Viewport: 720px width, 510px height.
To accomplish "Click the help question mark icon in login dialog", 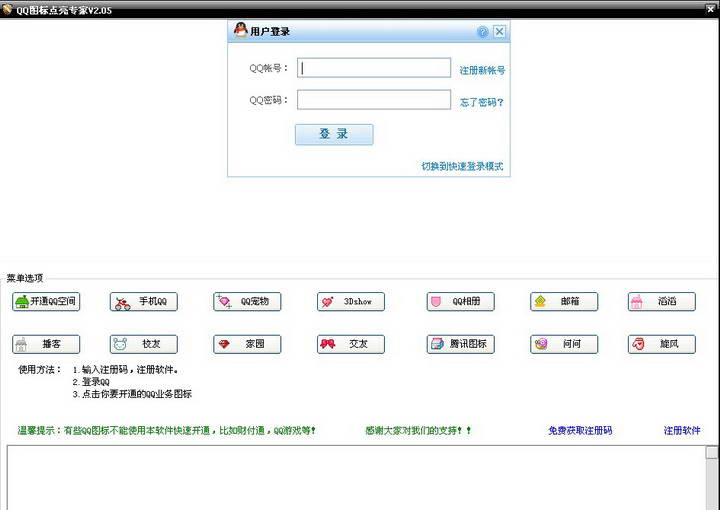I will coord(483,32).
